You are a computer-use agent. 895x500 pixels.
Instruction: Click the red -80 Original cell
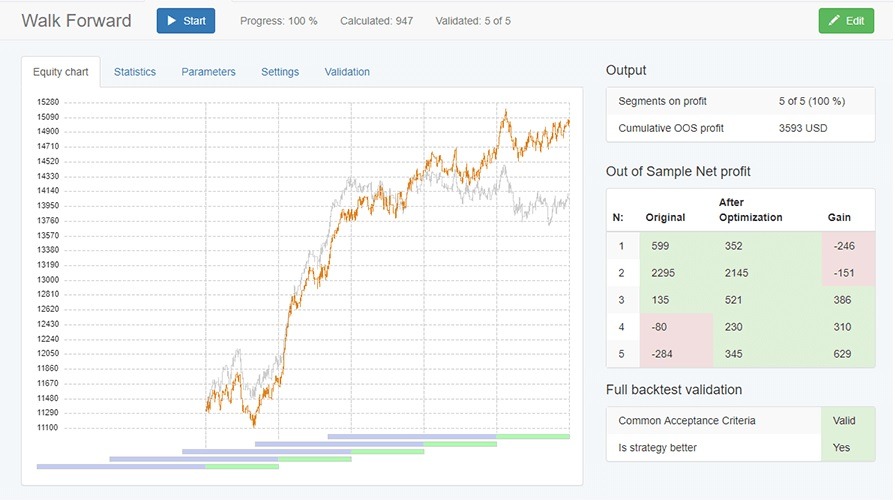675,326
